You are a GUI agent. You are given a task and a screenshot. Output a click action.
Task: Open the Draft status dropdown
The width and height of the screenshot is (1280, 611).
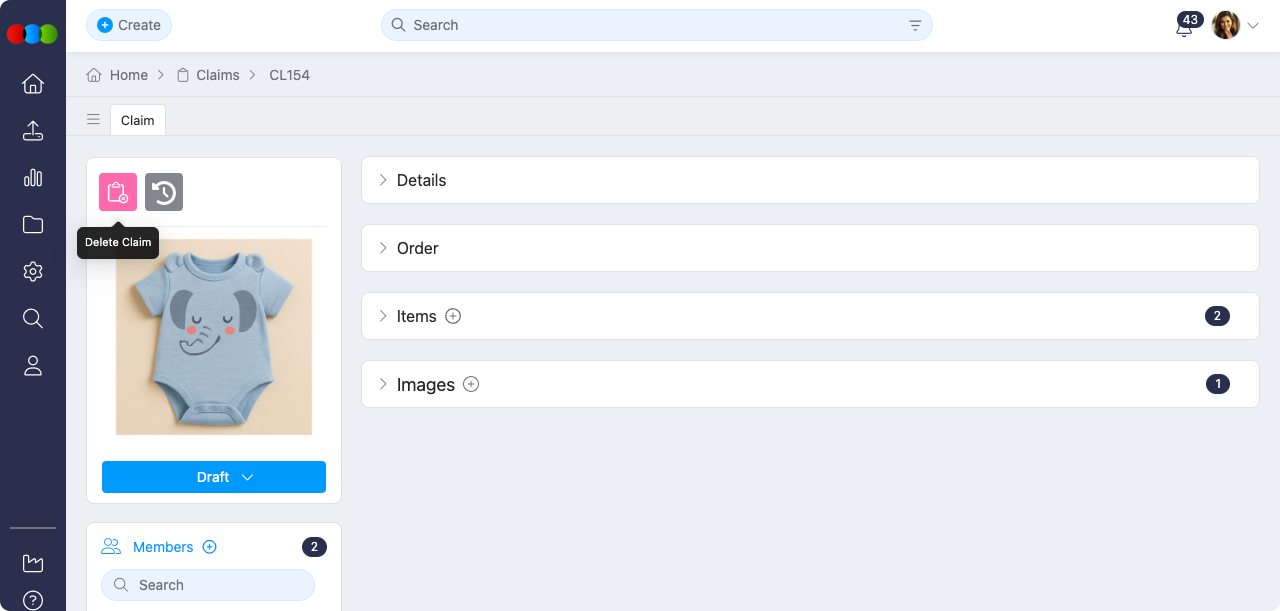pyautogui.click(x=214, y=477)
